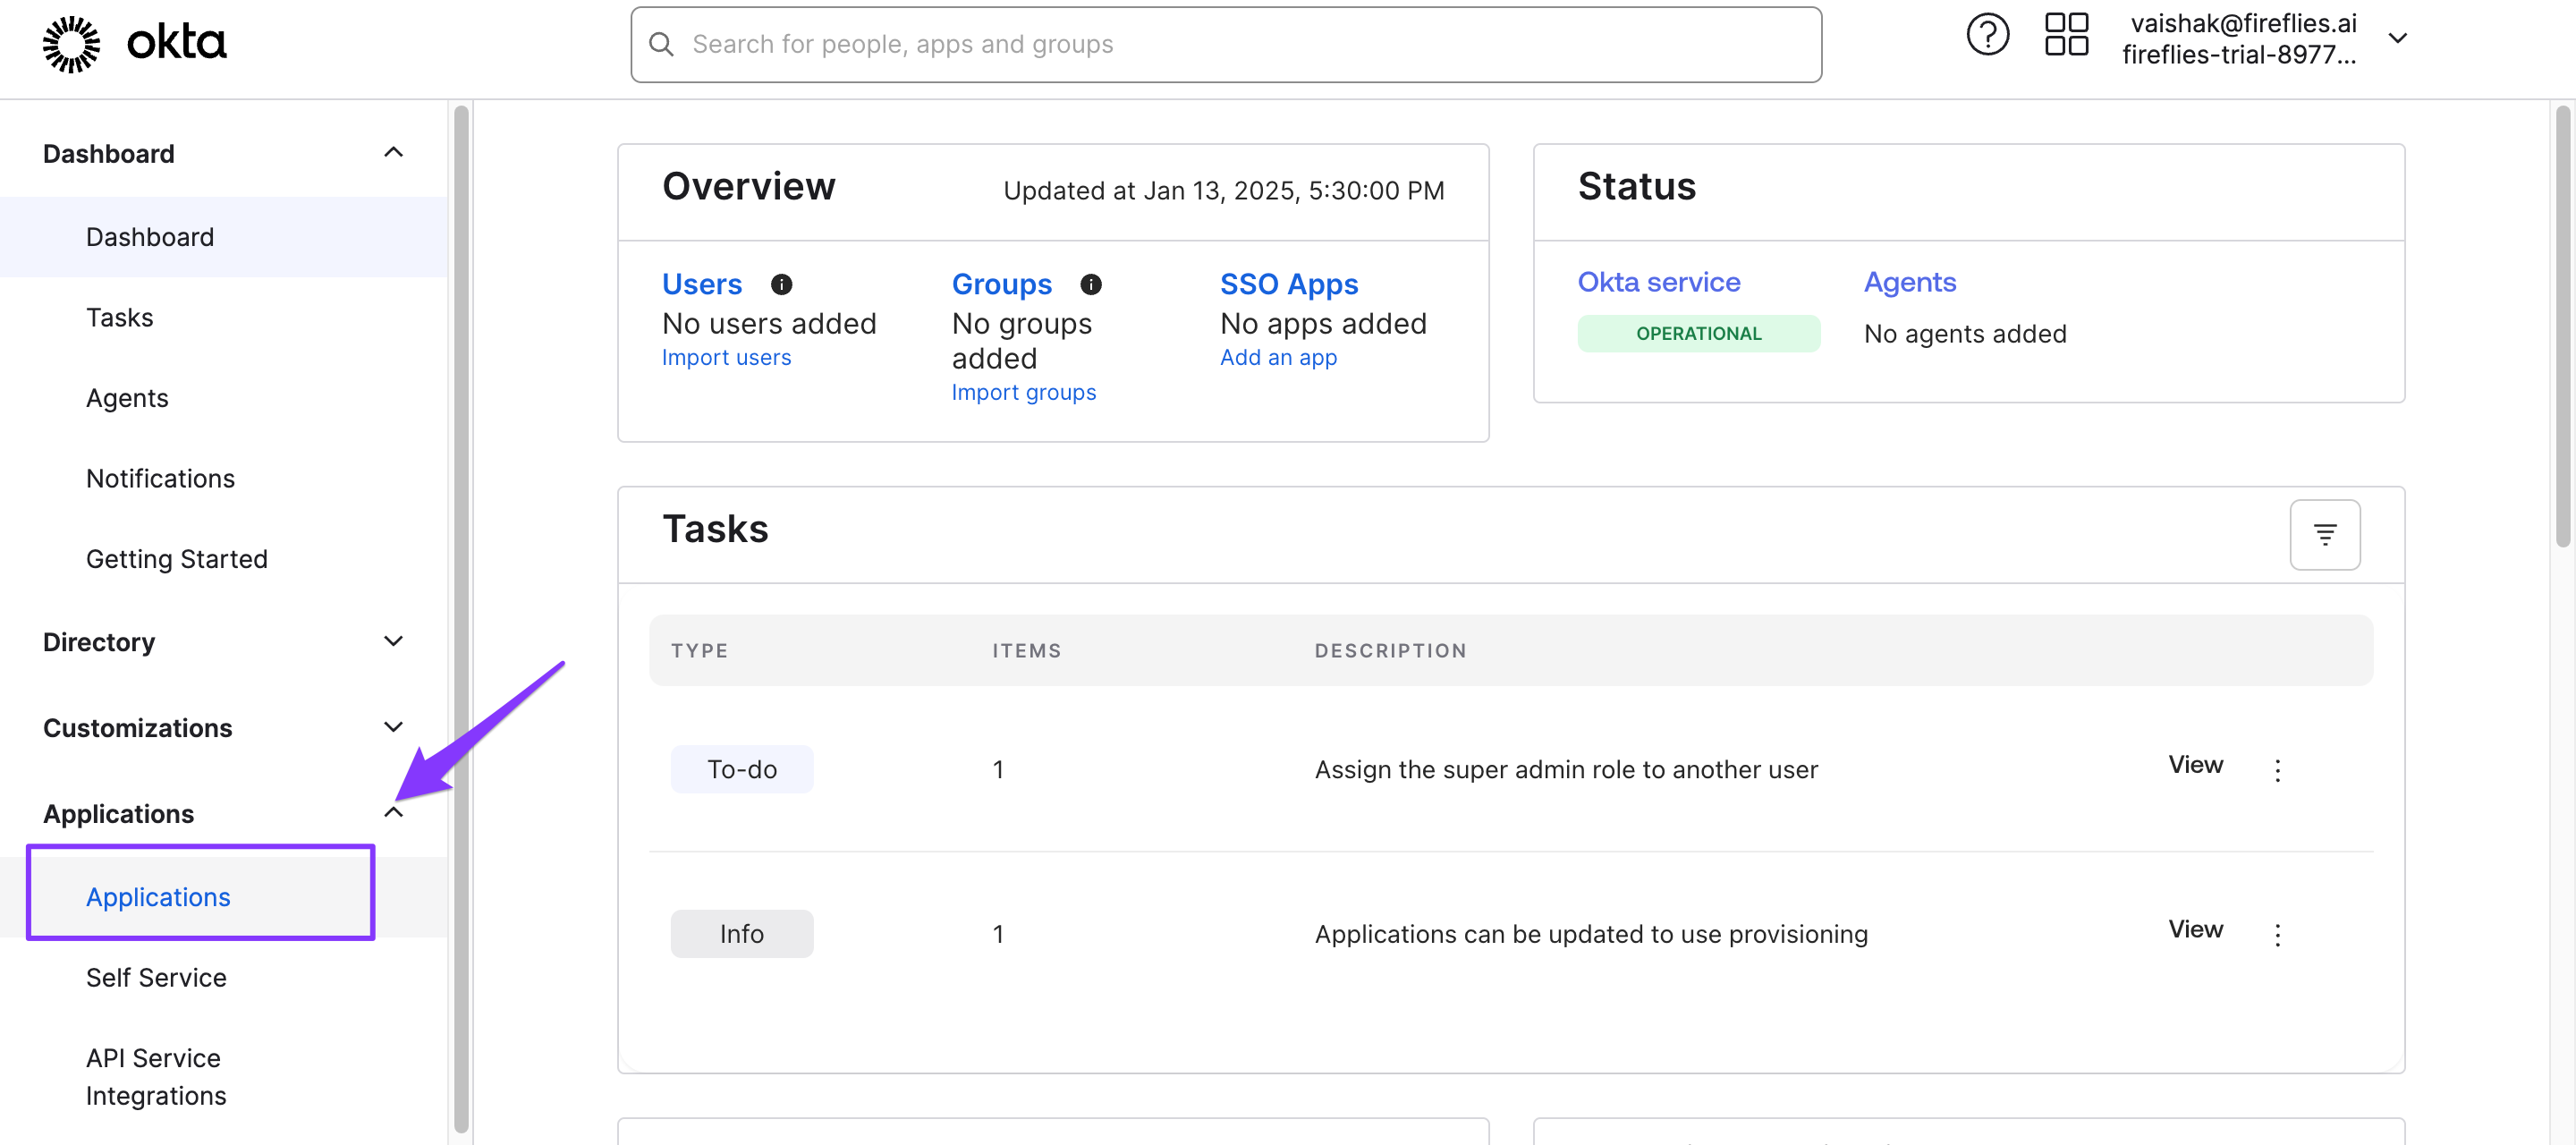Open kebab menu for Info task
The image size is (2576, 1145).
pos(2277,934)
